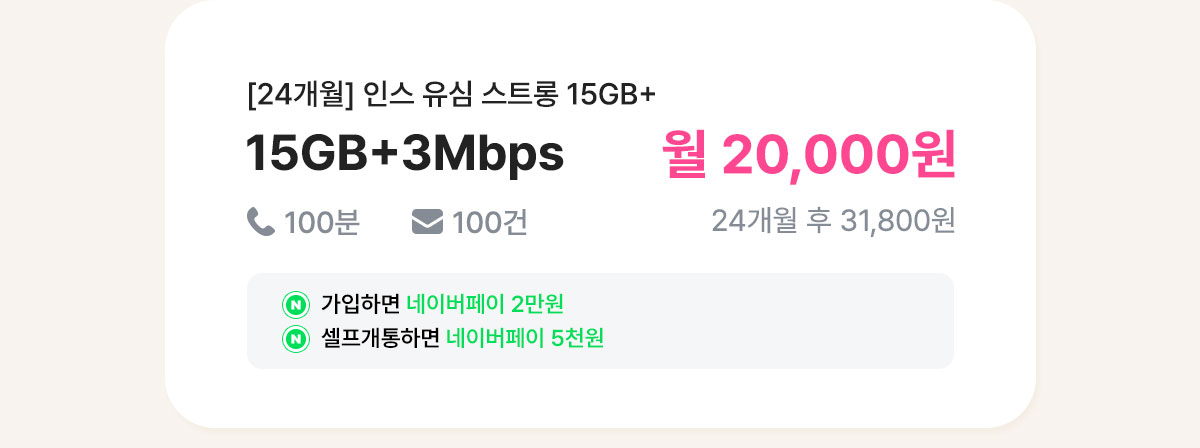This screenshot has width=1200, height=448.
Task: Click the 가입하면 benefit text
Action: click(x=360, y=303)
